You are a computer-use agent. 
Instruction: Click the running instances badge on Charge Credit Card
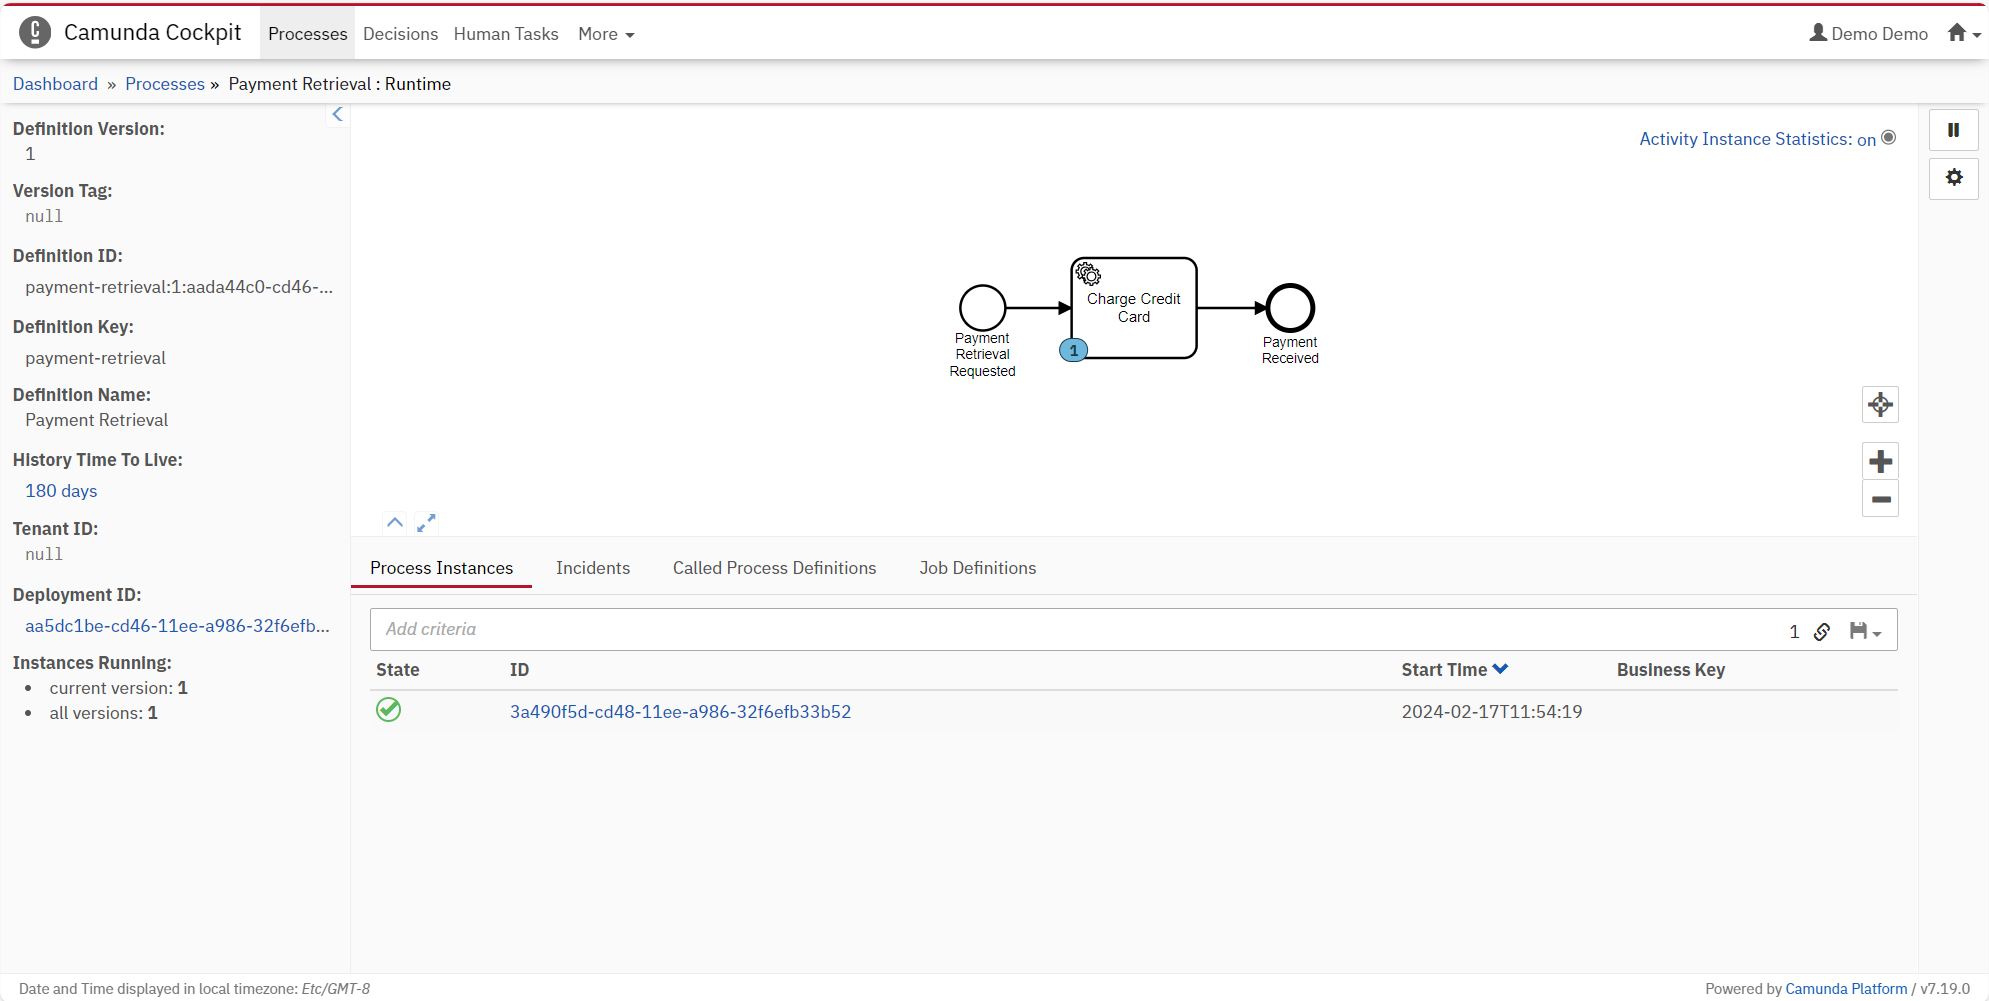(1073, 350)
